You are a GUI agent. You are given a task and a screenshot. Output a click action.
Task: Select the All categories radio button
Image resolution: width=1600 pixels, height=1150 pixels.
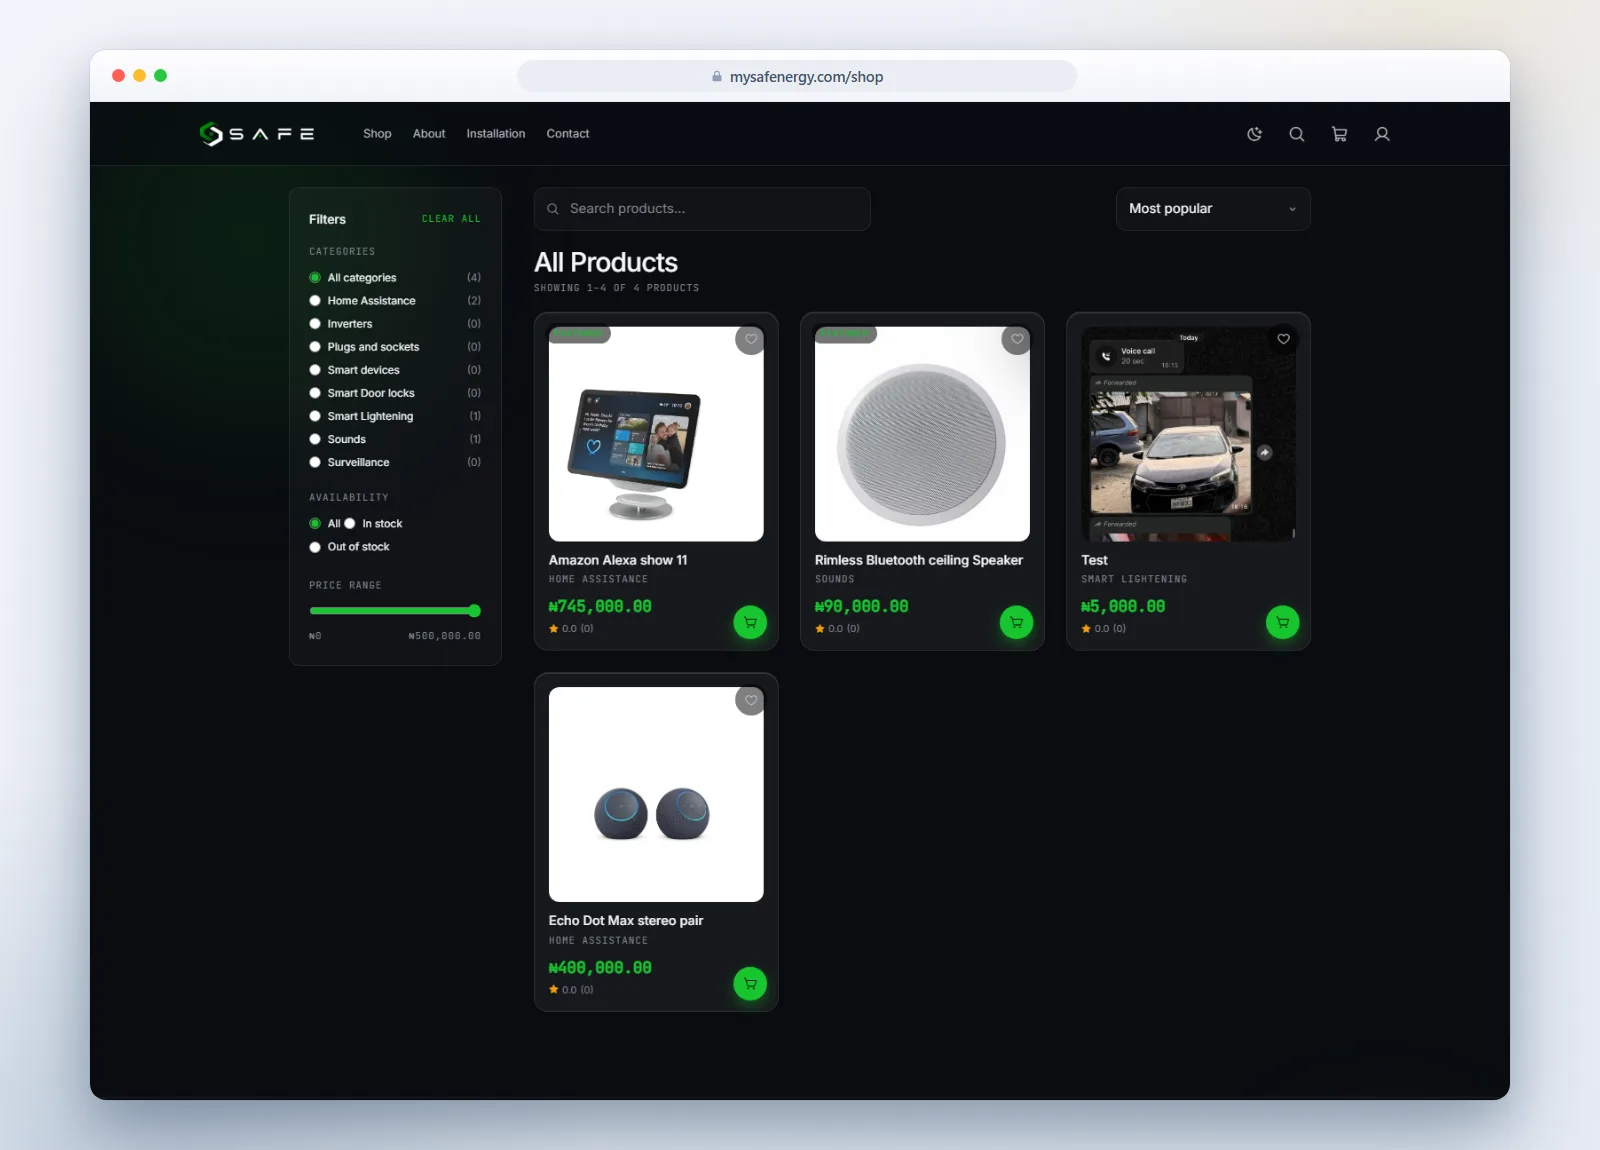pos(315,278)
